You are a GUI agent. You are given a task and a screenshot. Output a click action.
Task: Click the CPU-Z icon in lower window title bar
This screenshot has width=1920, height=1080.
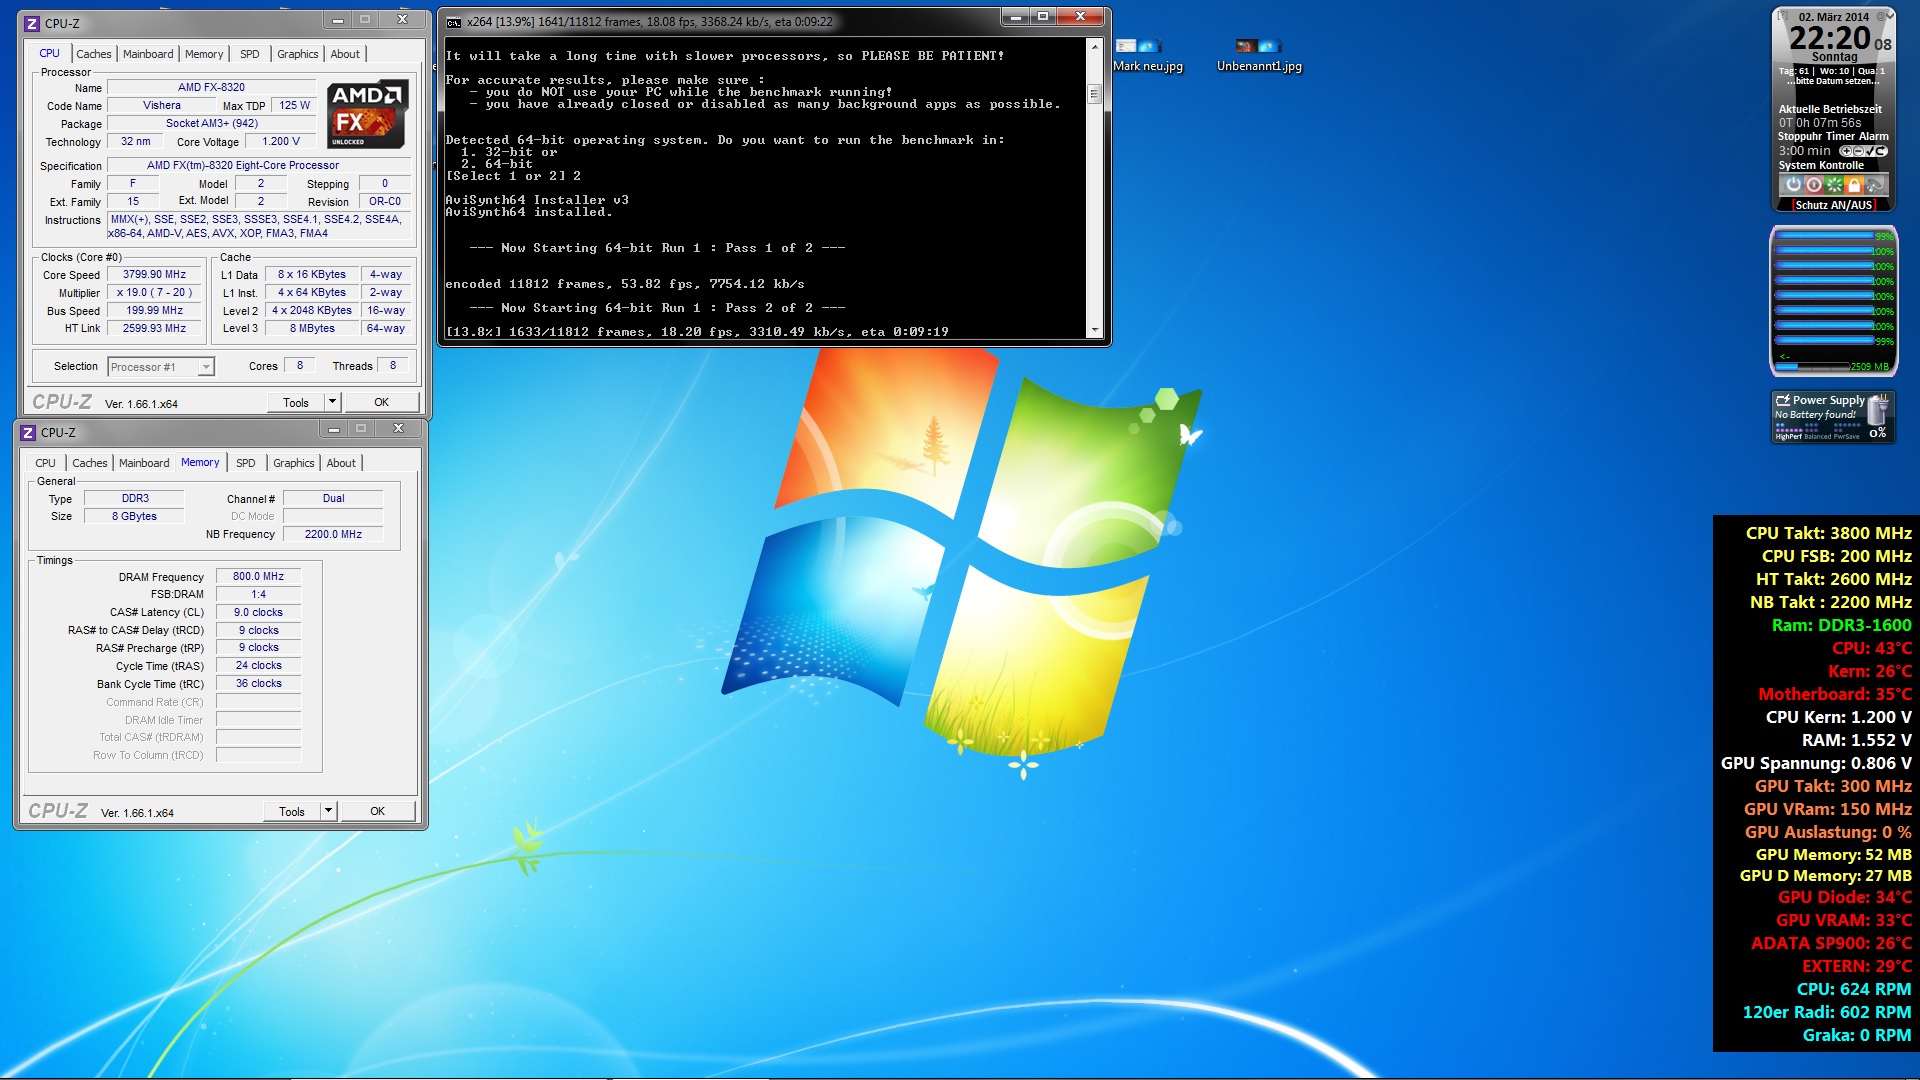point(28,432)
